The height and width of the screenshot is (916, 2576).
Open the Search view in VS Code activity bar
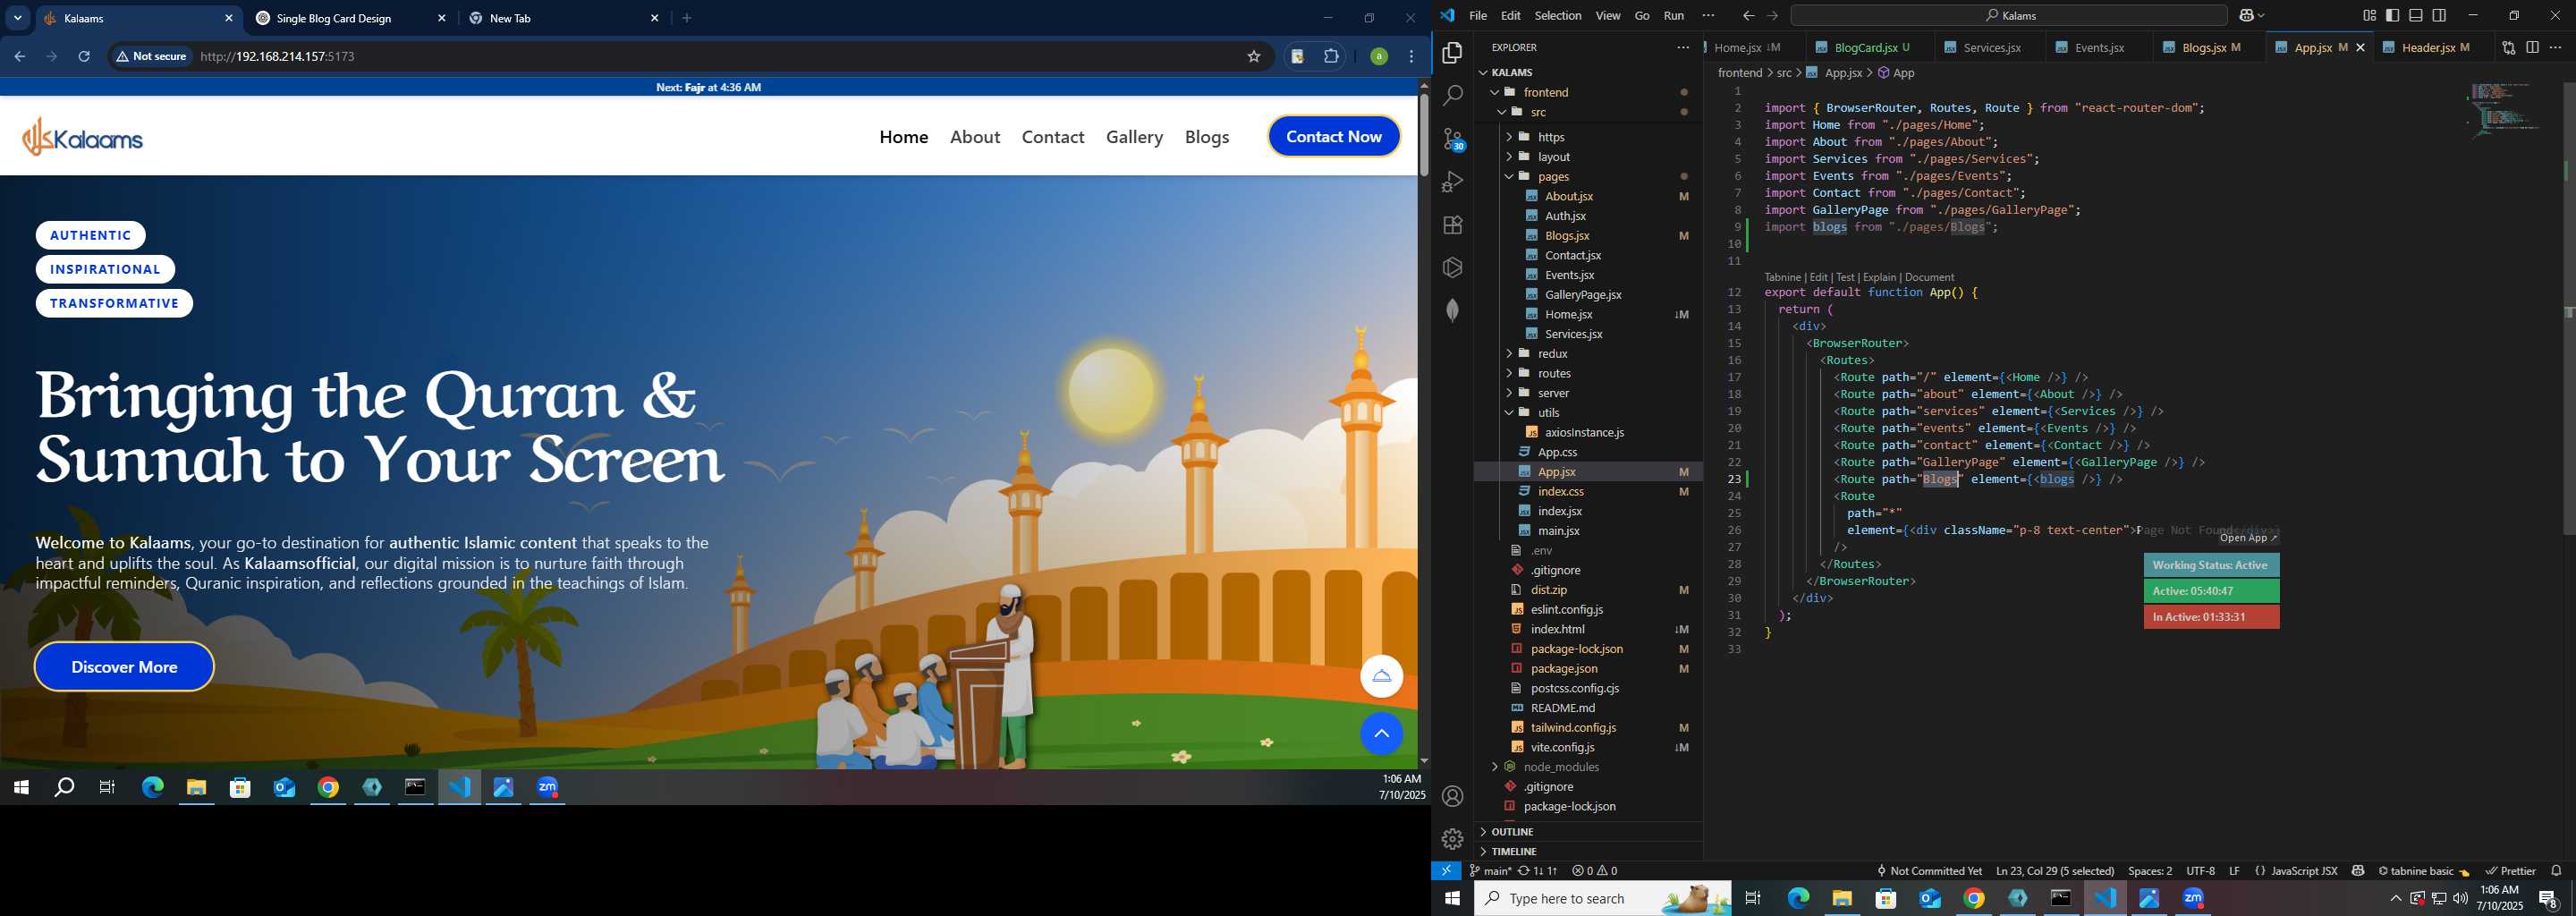pos(1453,96)
